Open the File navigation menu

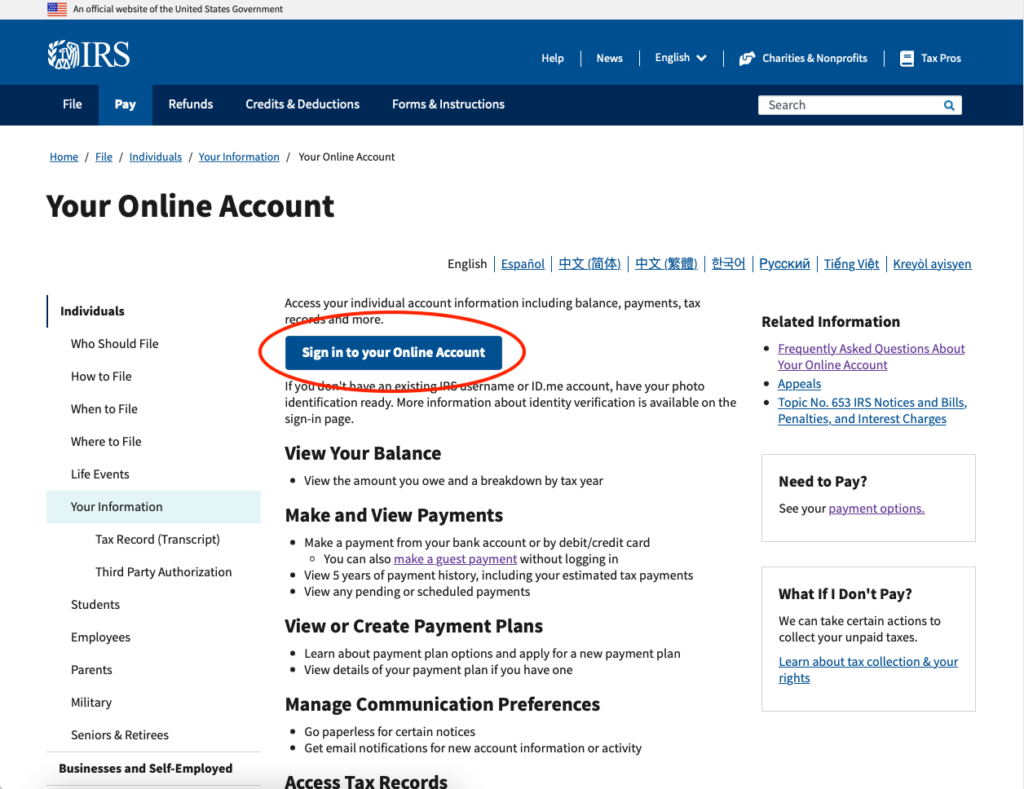tap(72, 104)
